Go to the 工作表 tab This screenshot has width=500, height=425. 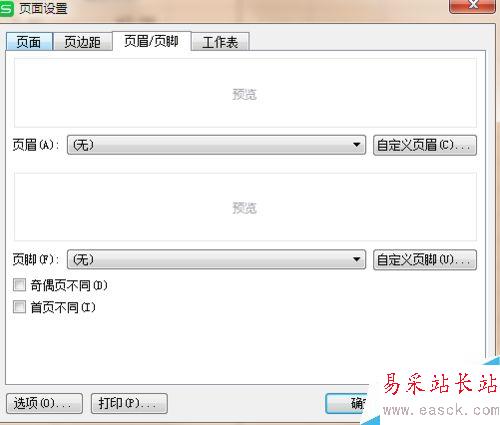220,42
